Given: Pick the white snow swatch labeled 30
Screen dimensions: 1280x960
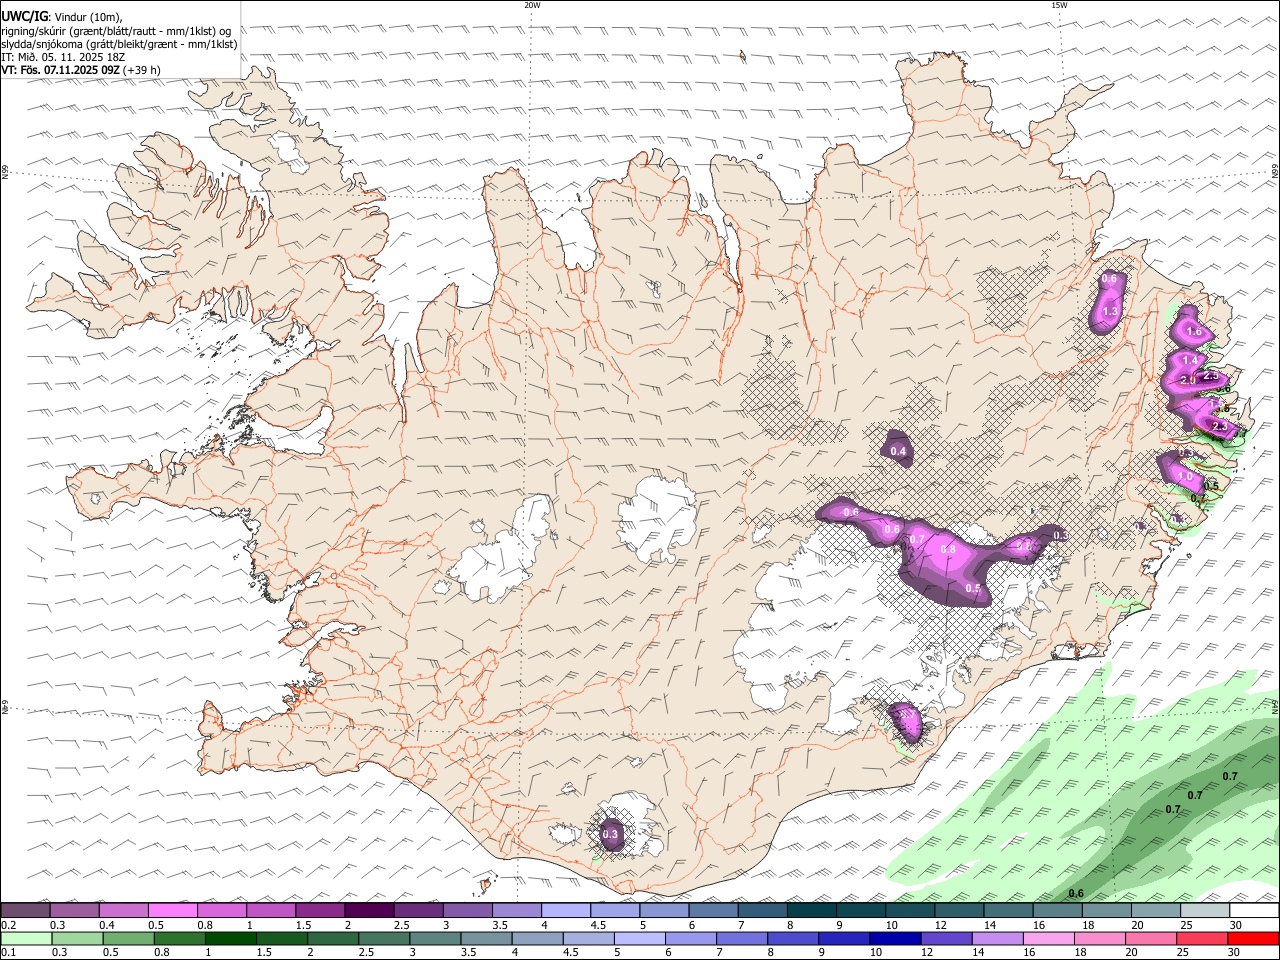Looking at the screenshot, I should coord(1255,911).
